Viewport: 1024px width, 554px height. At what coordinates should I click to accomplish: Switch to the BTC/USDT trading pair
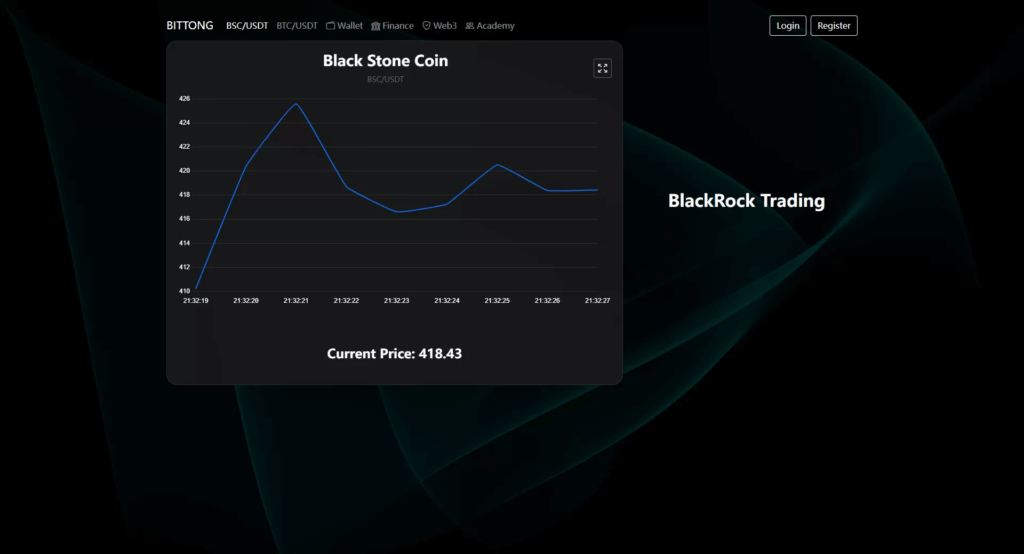point(297,26)
